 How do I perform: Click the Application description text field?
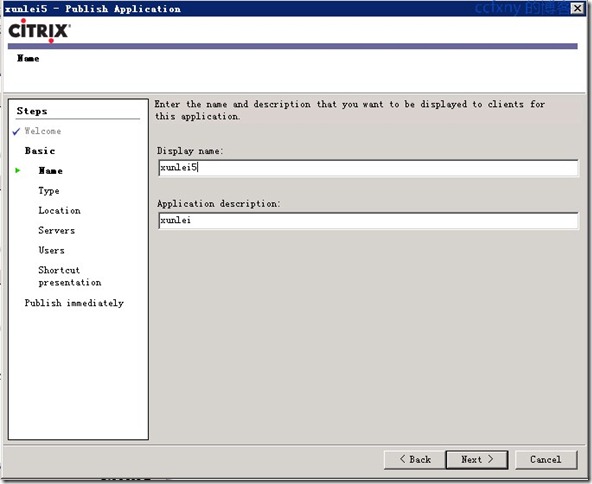pyautogui.click(x=368, y=220)
